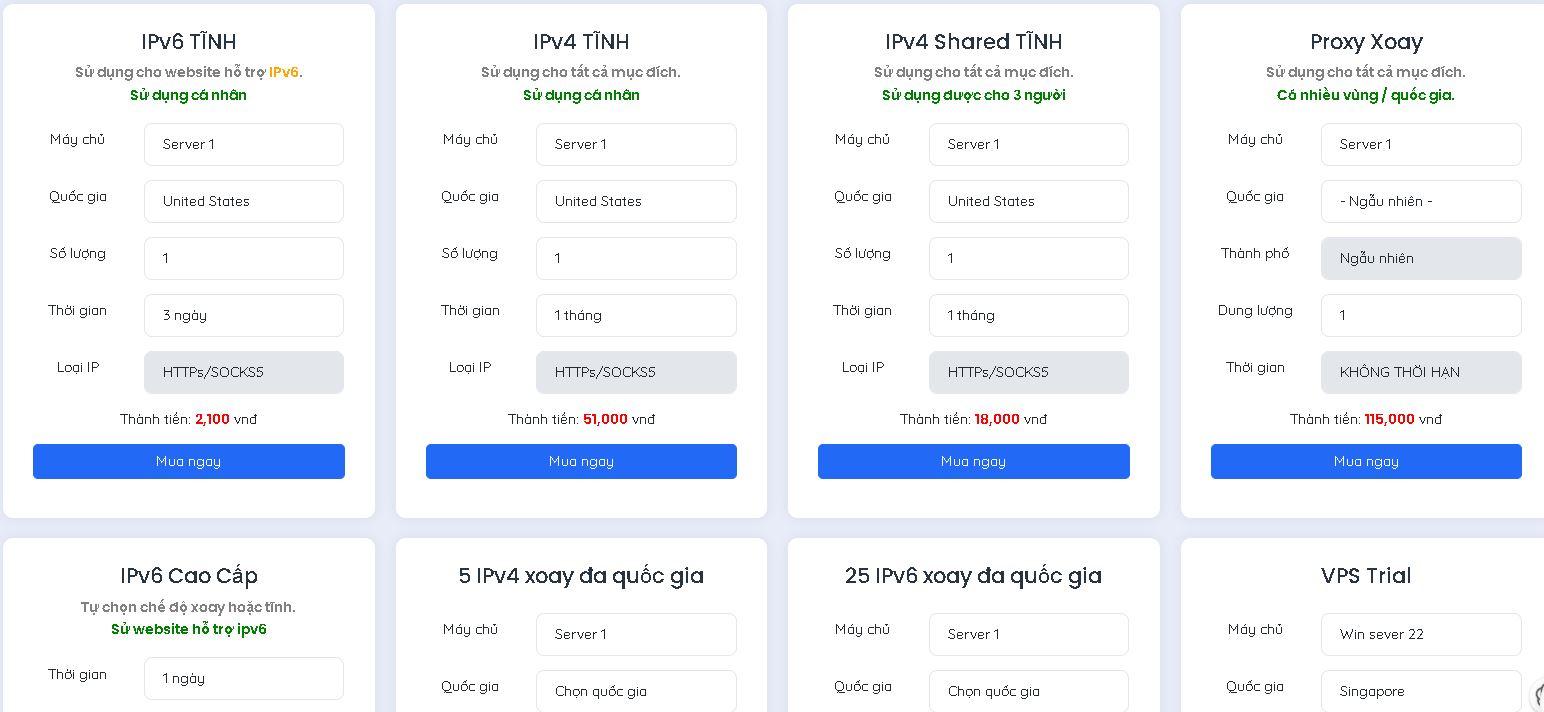This screenshot has height=712, width=1544.
Task: Open Quốc gia dropdown in IPv4 TĨNH
Action: 636,201
